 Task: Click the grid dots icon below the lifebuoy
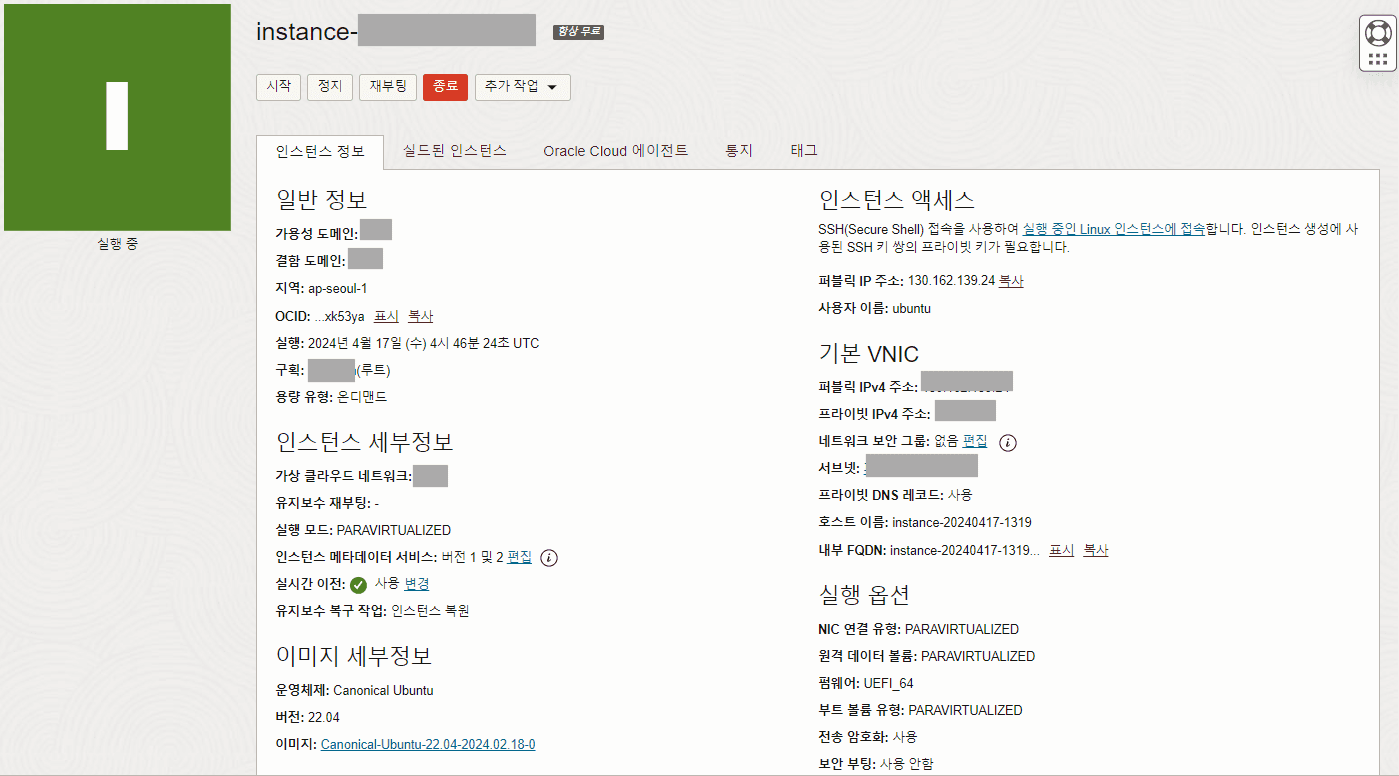[1378, 59]
